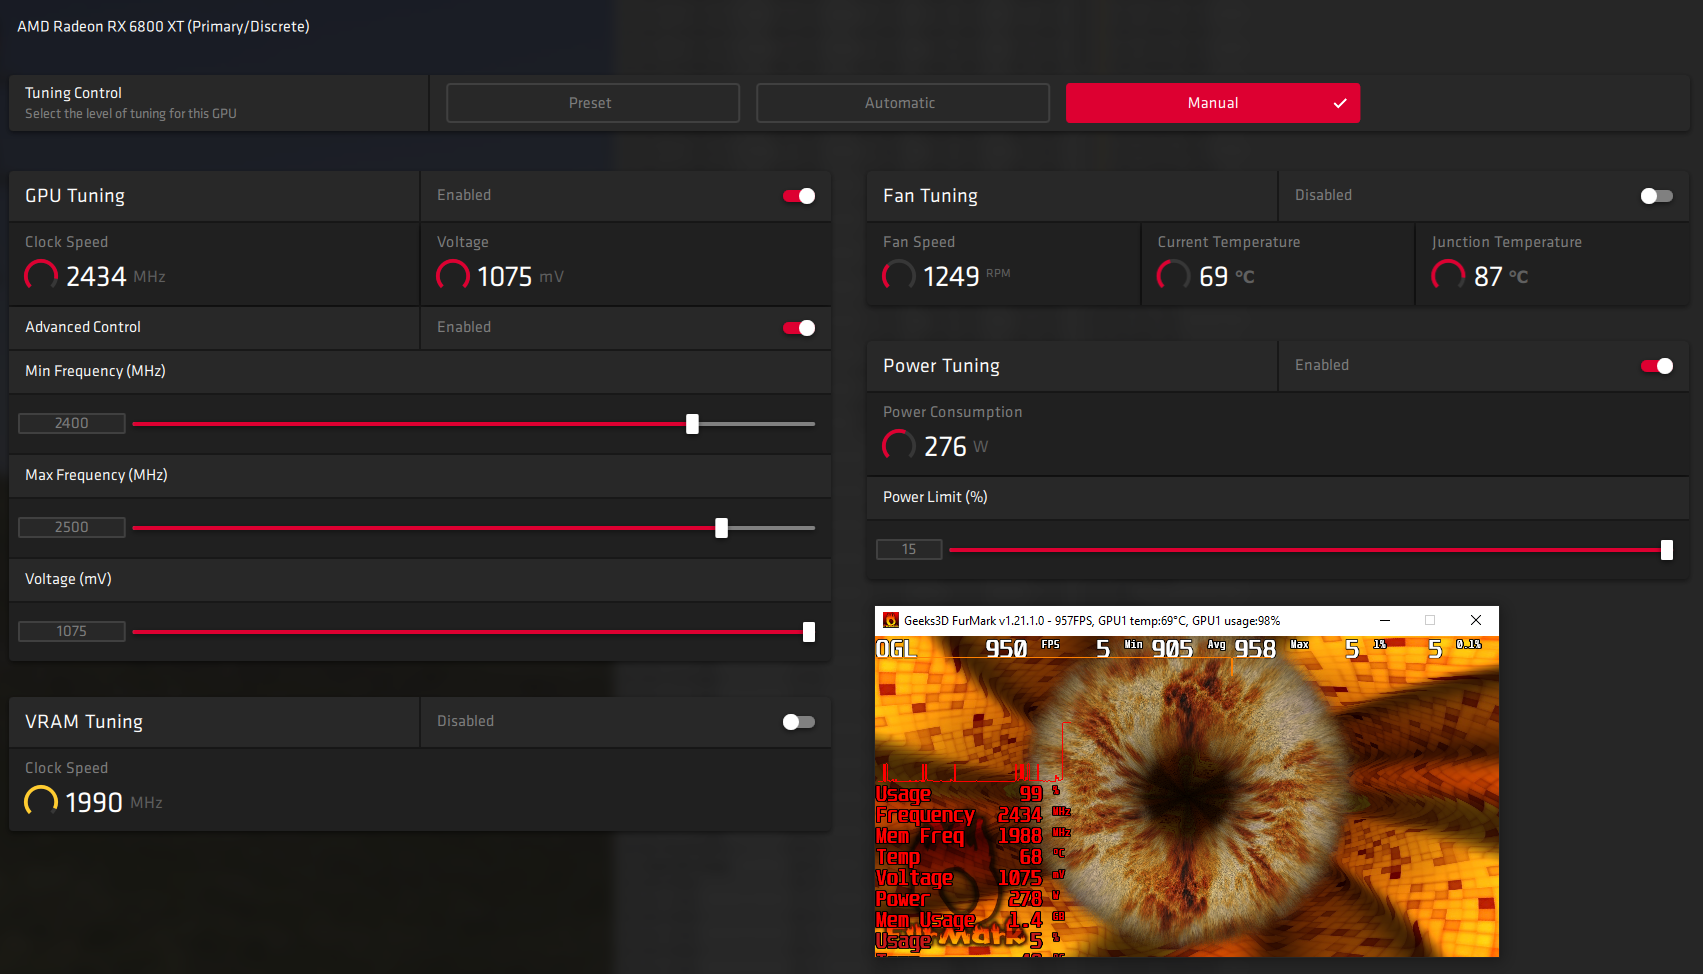Image resolution: width=1703 pixels, height=974 pixels.
Task: Click the Max Frequency value field 2500
Action: click(72, 527)
